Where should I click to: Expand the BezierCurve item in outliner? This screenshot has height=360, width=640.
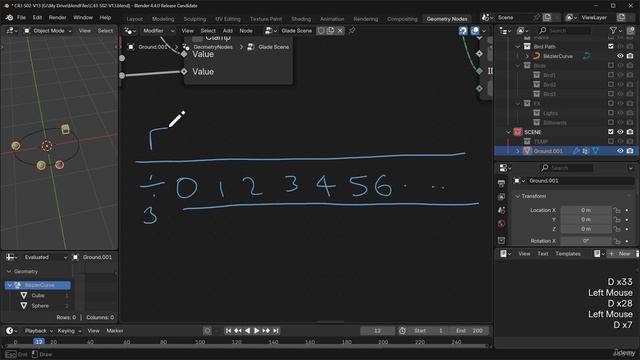point(527,56)
